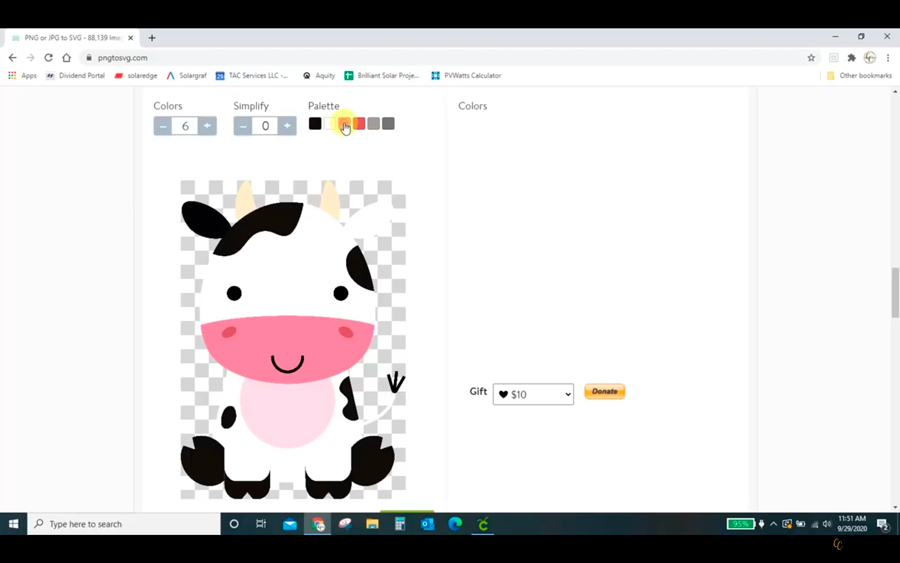Open the notification center

pos(883,524)
